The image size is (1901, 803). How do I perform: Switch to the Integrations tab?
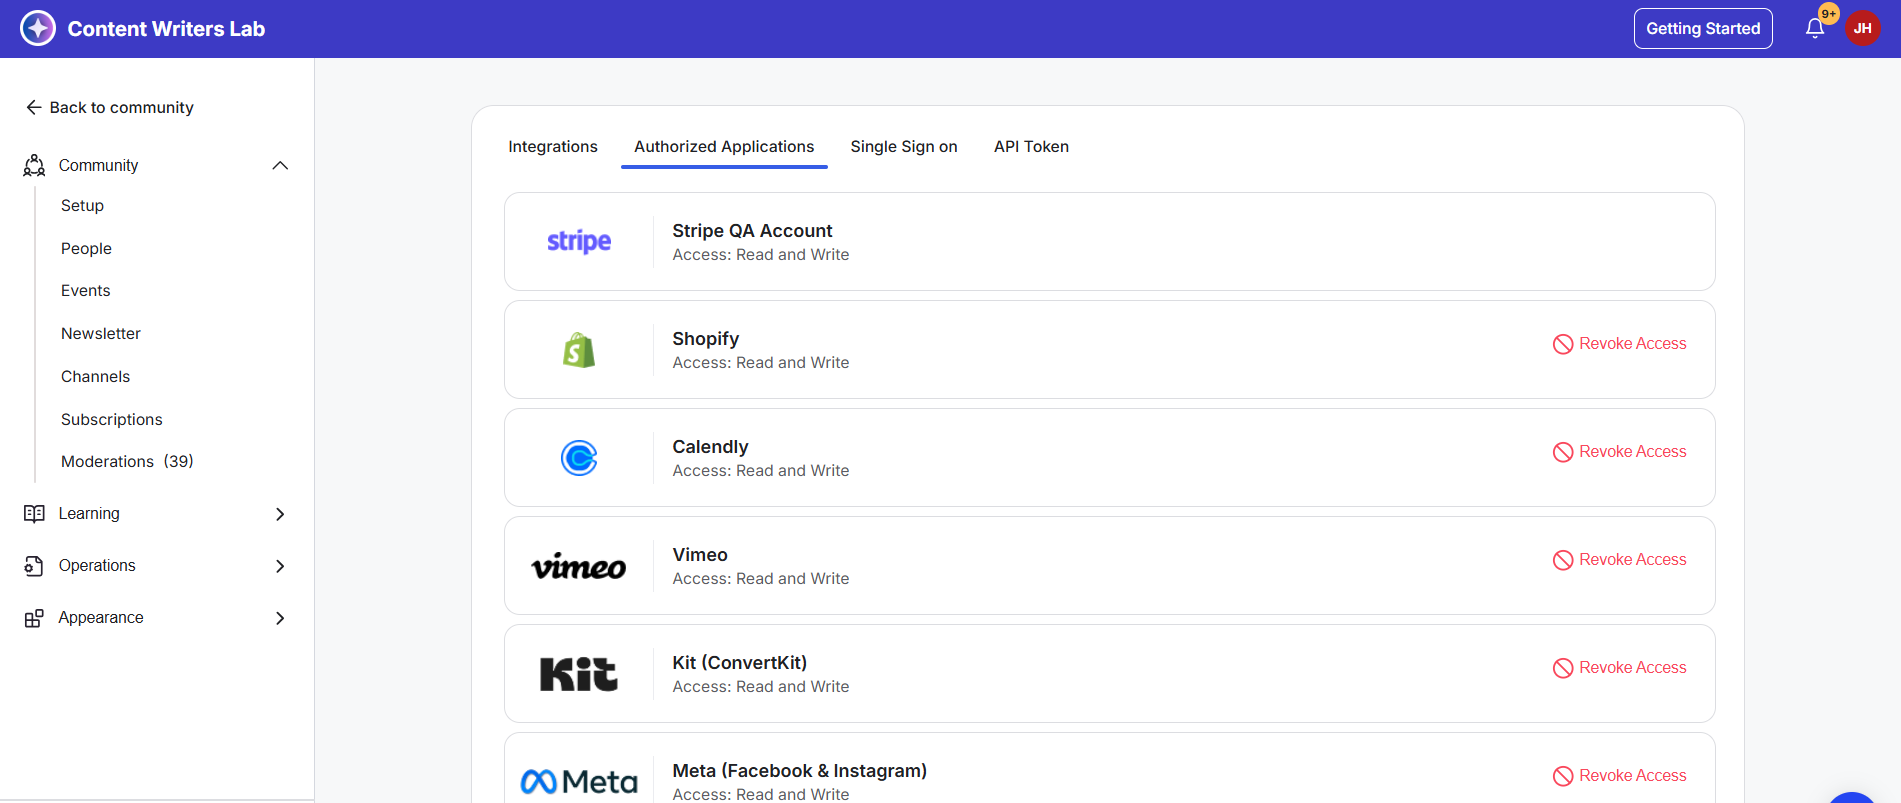coord(553,147)
